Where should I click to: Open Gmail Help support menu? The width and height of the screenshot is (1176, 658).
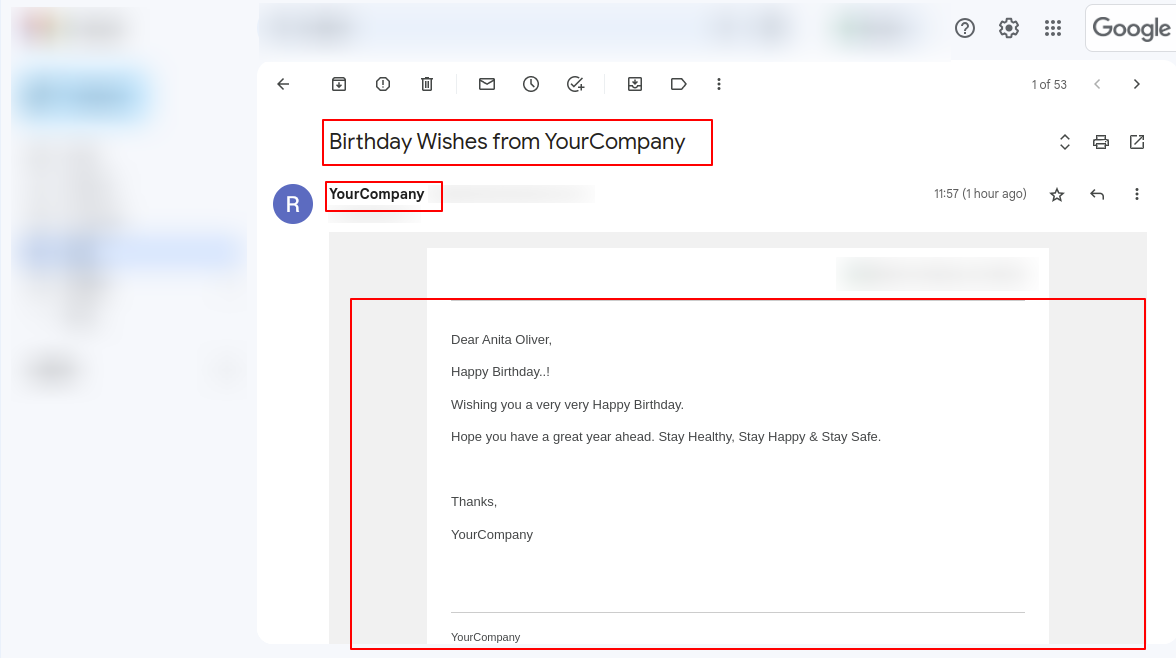(x=964, y=29)
